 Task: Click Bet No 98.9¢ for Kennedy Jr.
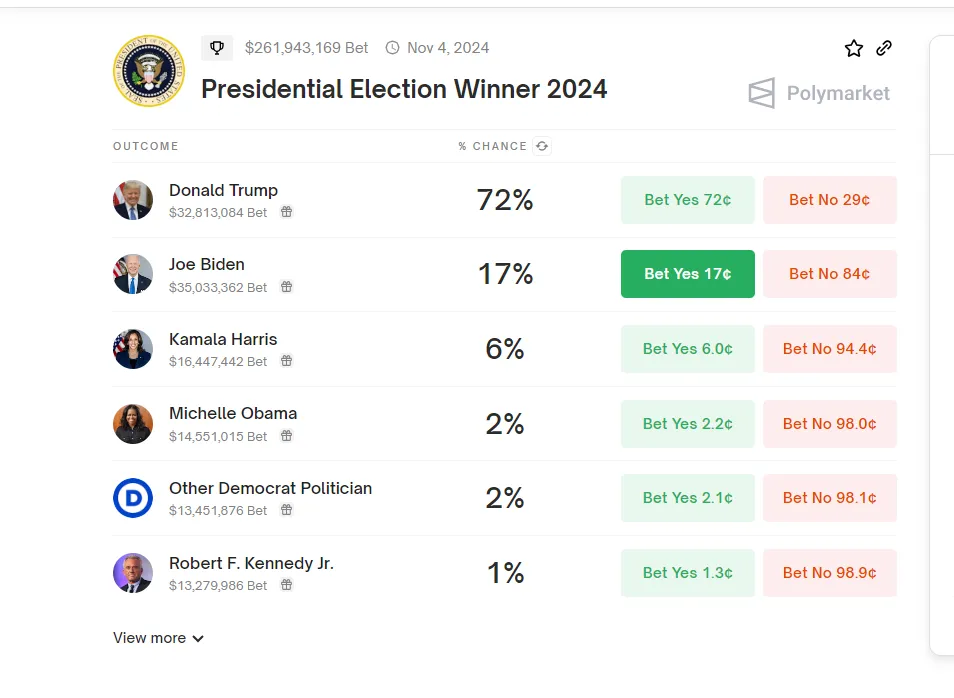click(829, 573)
